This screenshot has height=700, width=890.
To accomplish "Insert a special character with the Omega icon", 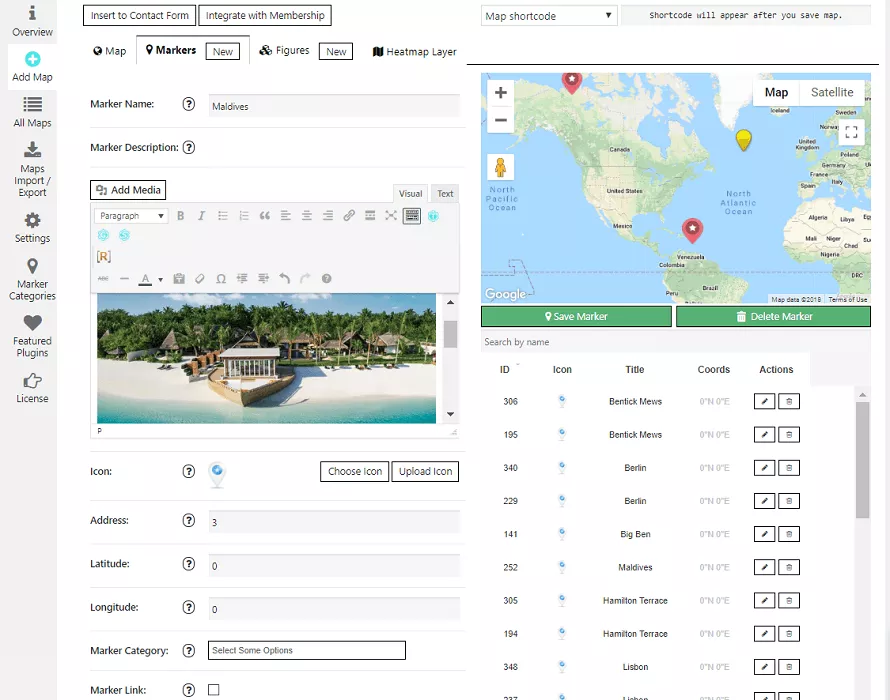I will point(221,279).
